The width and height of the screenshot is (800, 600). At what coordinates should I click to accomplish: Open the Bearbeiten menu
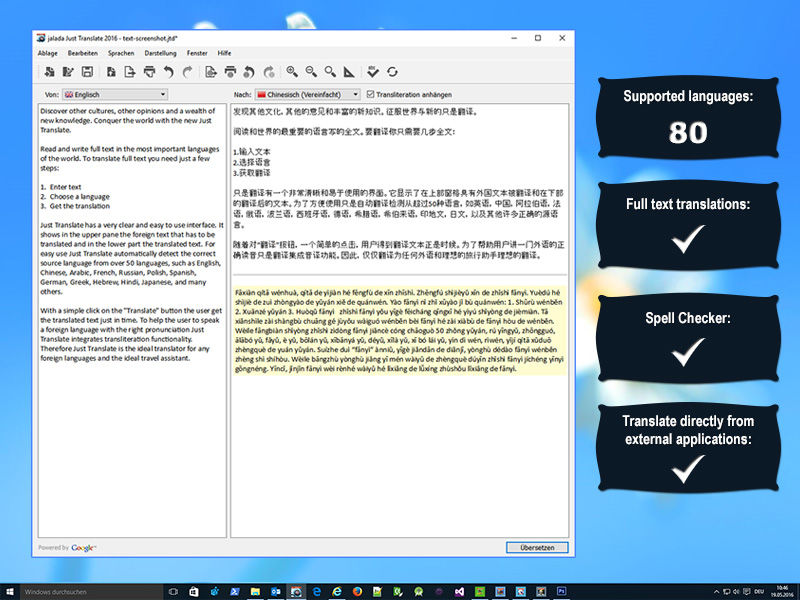(83, 53)
